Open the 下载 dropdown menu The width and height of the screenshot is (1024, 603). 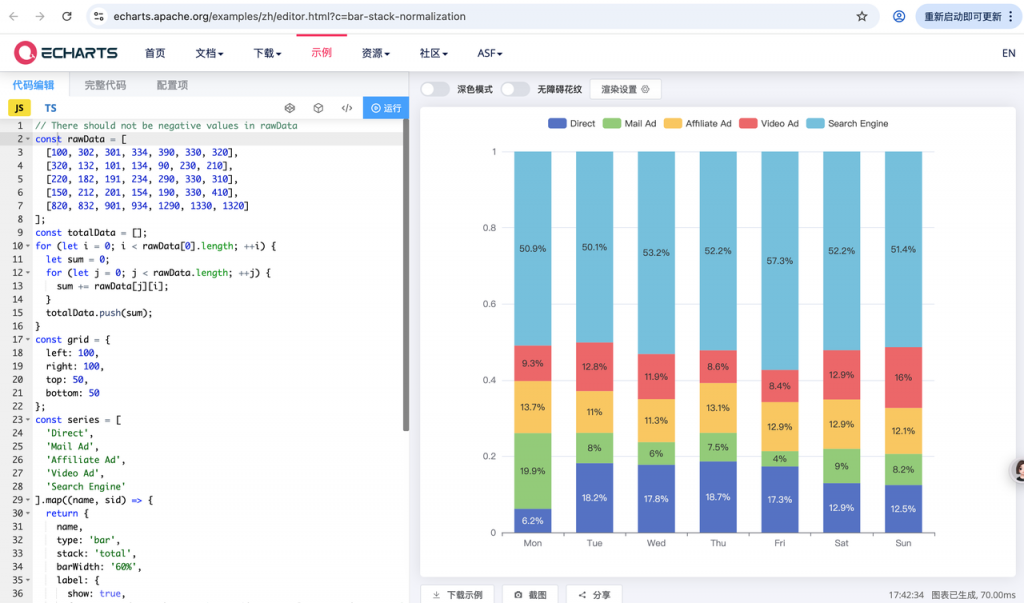(x=267, y=53)
